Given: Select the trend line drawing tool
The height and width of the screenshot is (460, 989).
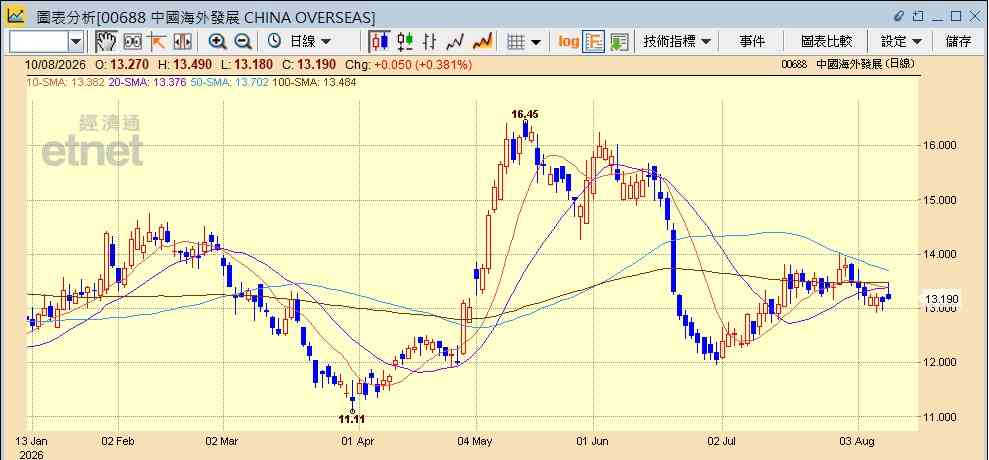Looking at the screenshot, I should [x=156, y=42].
